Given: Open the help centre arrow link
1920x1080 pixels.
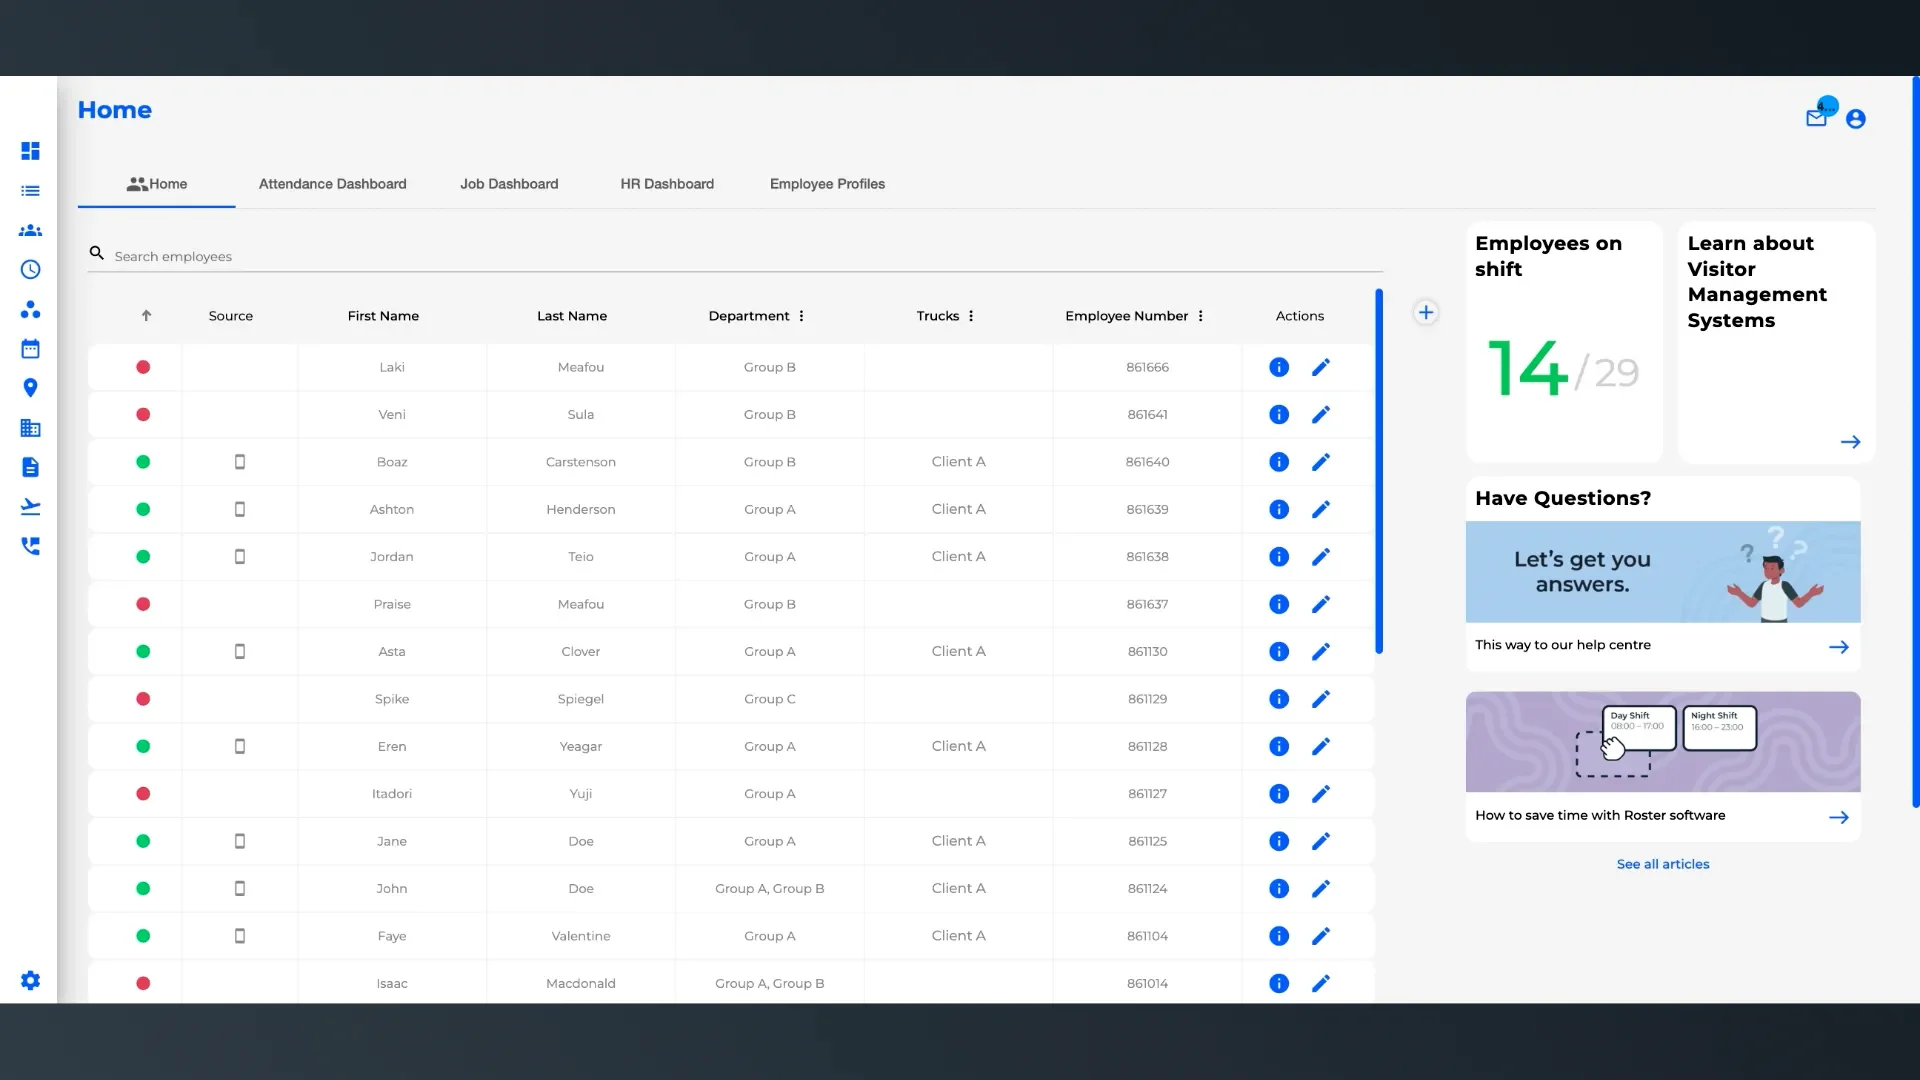Looking at the screenshot, I should pos(1838,647).
